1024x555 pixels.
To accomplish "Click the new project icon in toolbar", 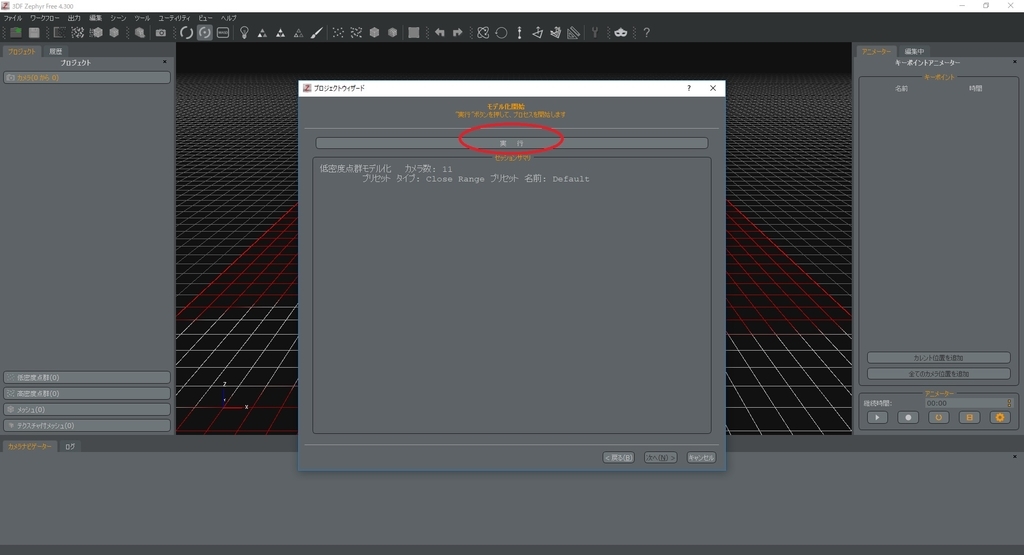I will [x=16, y=33].
